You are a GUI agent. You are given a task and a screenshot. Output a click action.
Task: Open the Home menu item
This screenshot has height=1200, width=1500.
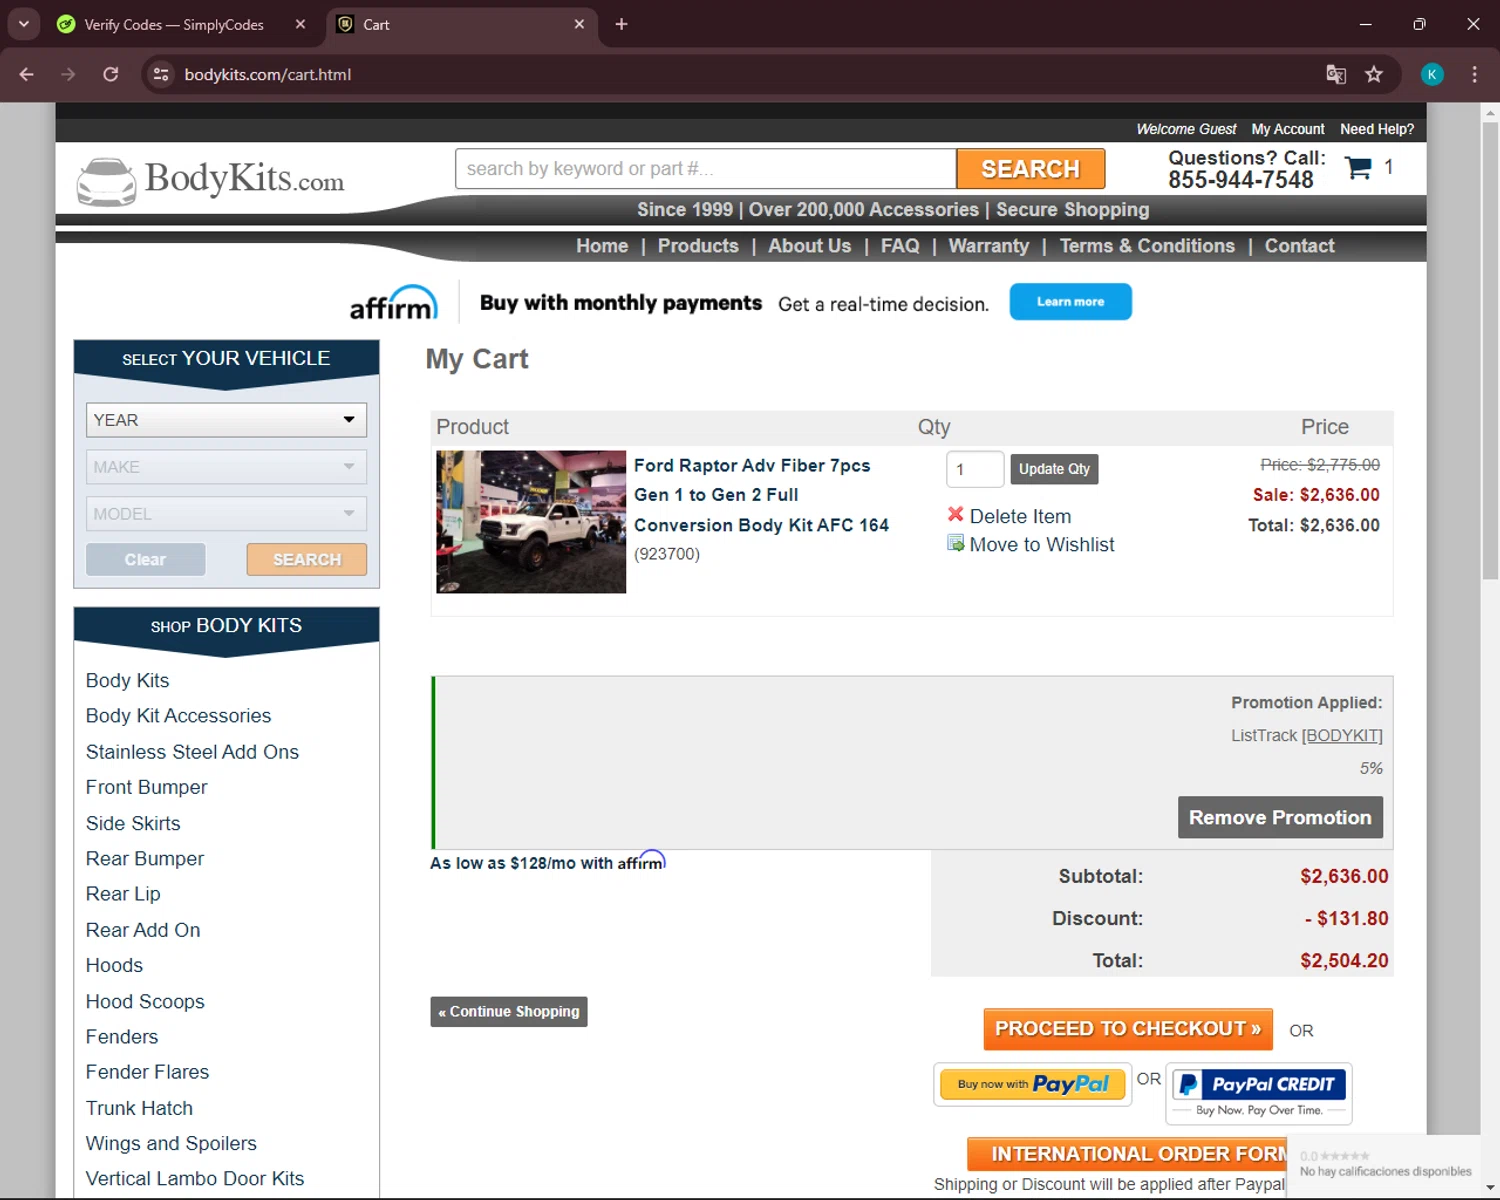point(602,246)
